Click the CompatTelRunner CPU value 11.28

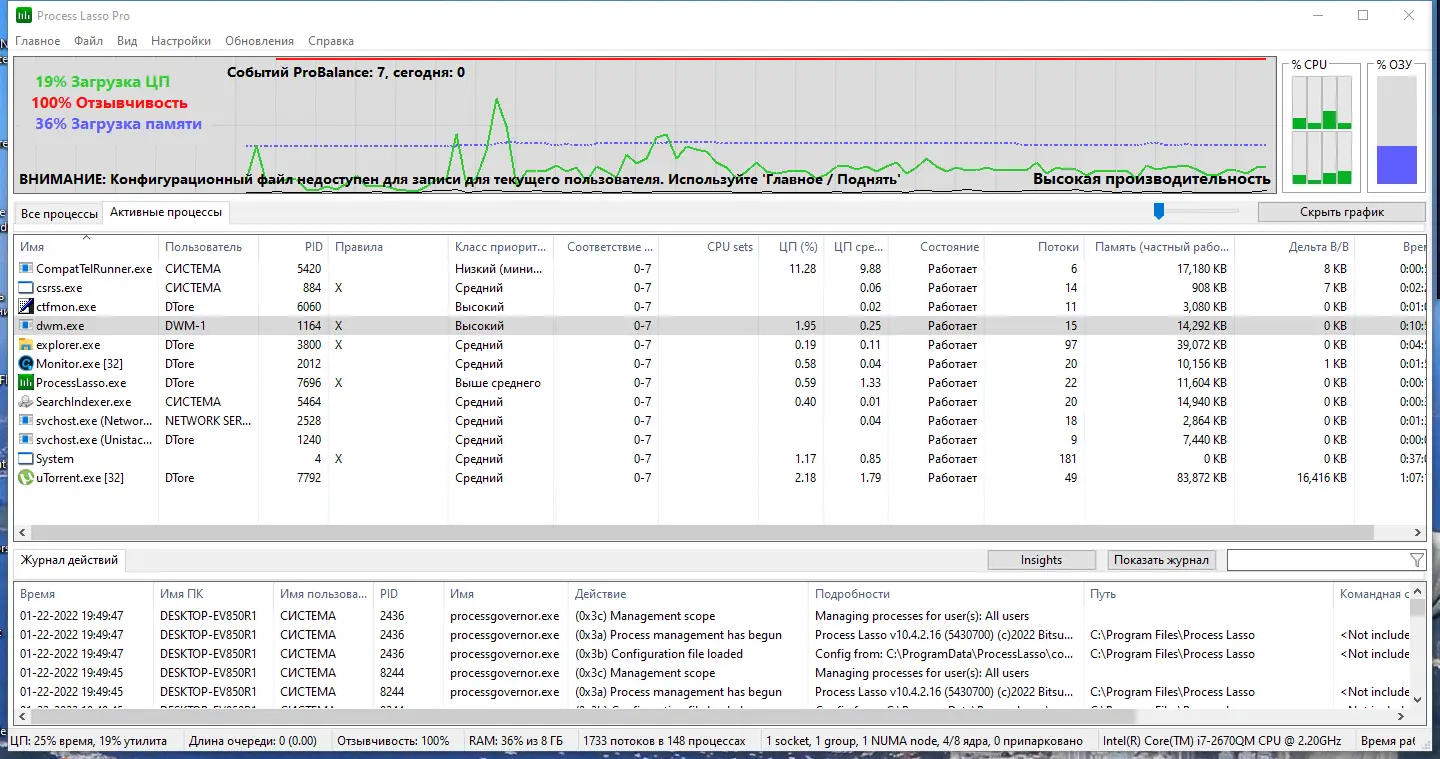[x=802, y=269]
